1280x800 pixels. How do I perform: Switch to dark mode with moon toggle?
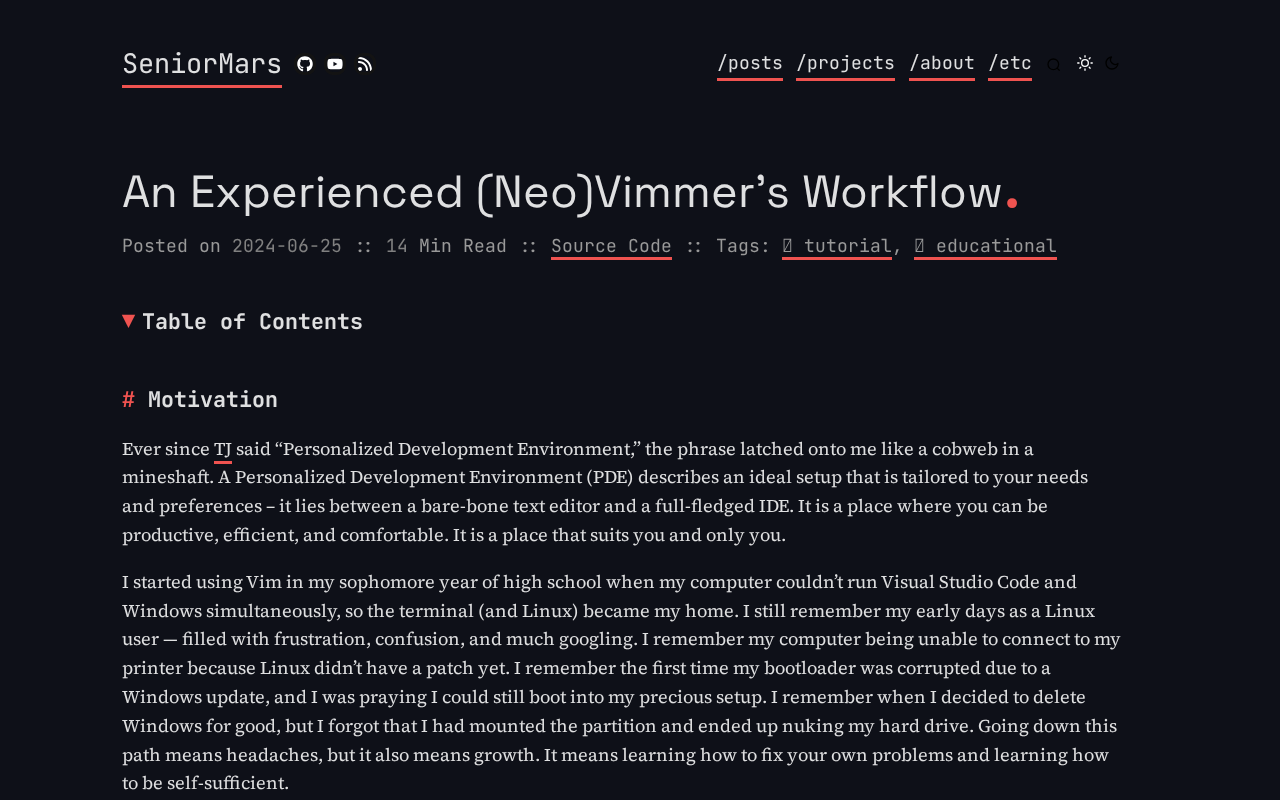tap(1110, 61)
